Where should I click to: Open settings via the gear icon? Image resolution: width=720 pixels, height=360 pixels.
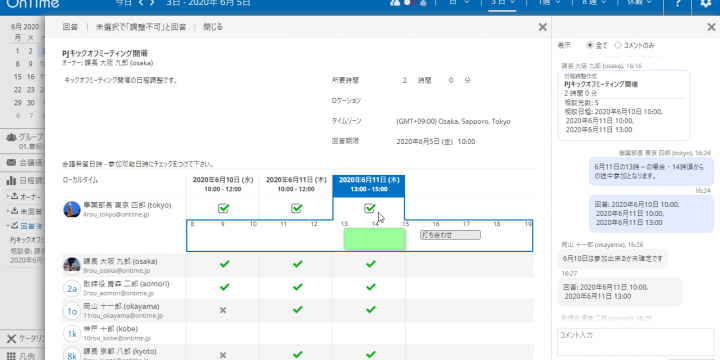point(705,4)
